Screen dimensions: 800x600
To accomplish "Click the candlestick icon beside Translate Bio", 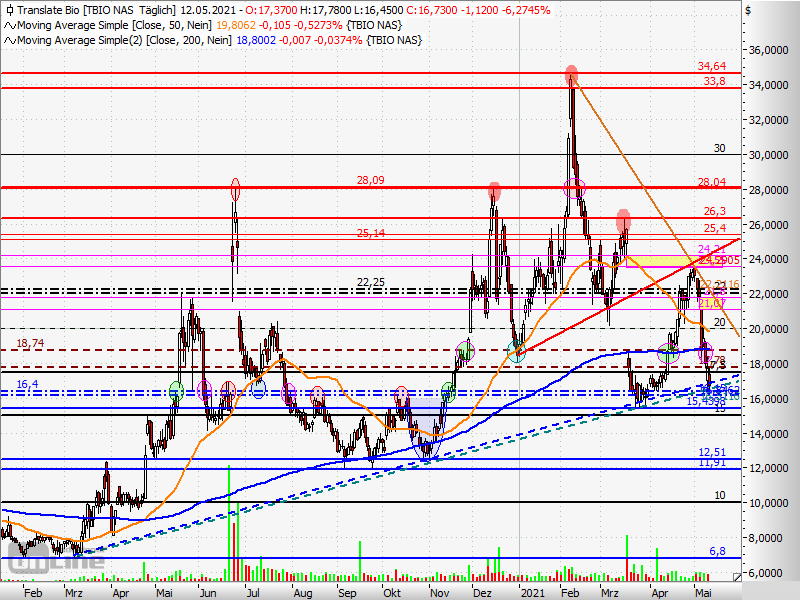I will [9, 9].
